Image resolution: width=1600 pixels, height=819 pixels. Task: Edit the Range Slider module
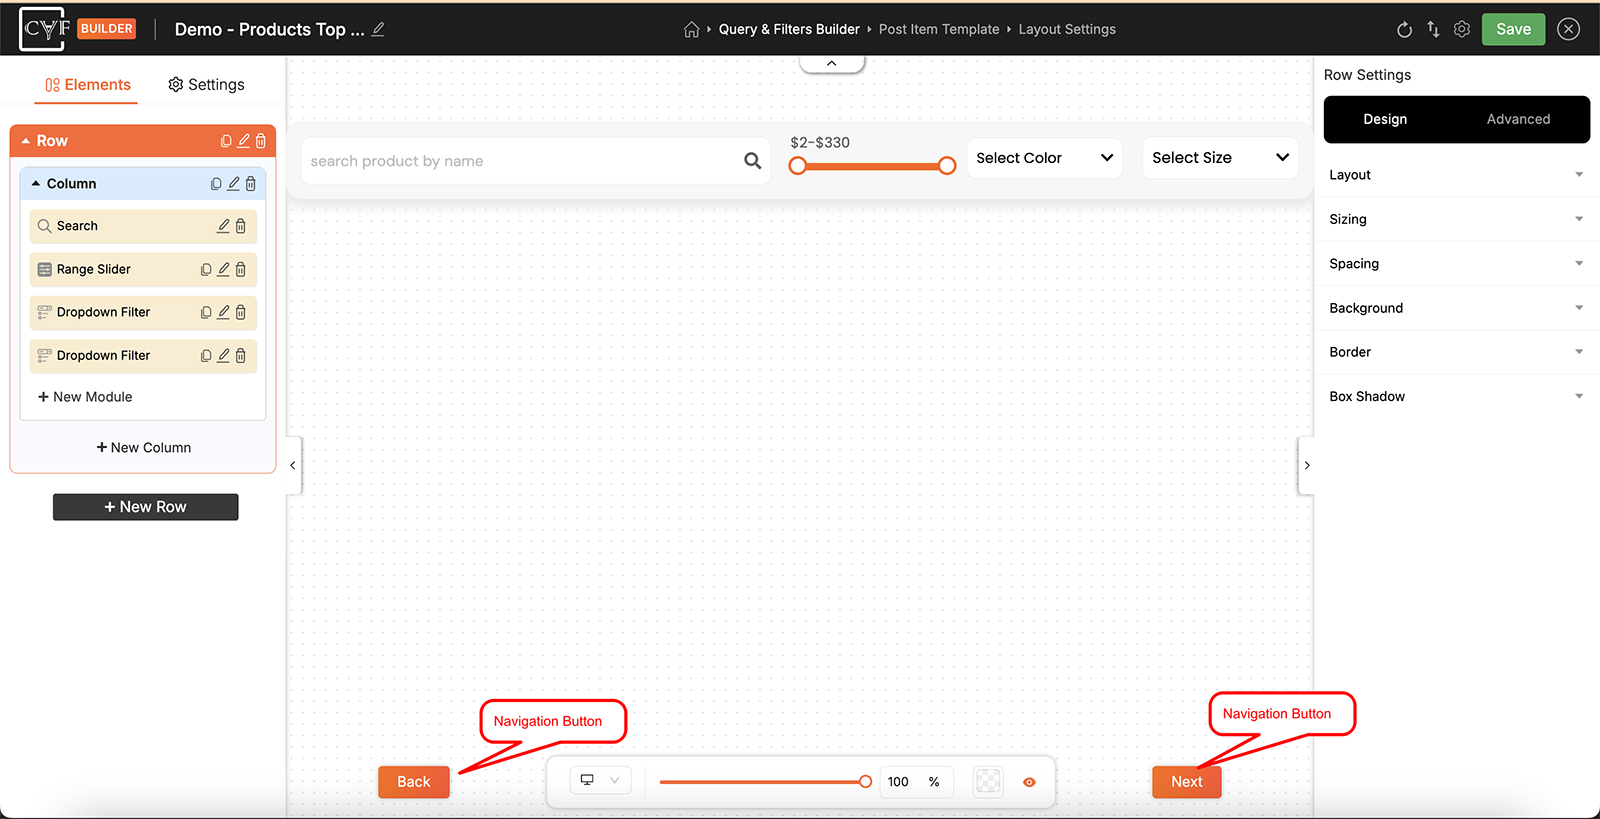pyautogui.click(x=224, y=270)
